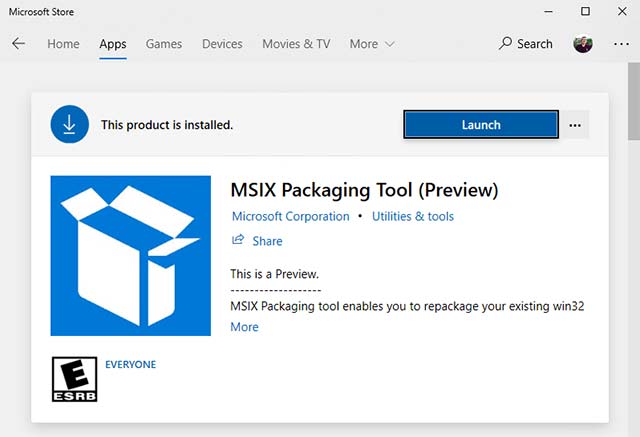
Task: Click the Search magnifier icon
Action: click(x=507, y=44)
